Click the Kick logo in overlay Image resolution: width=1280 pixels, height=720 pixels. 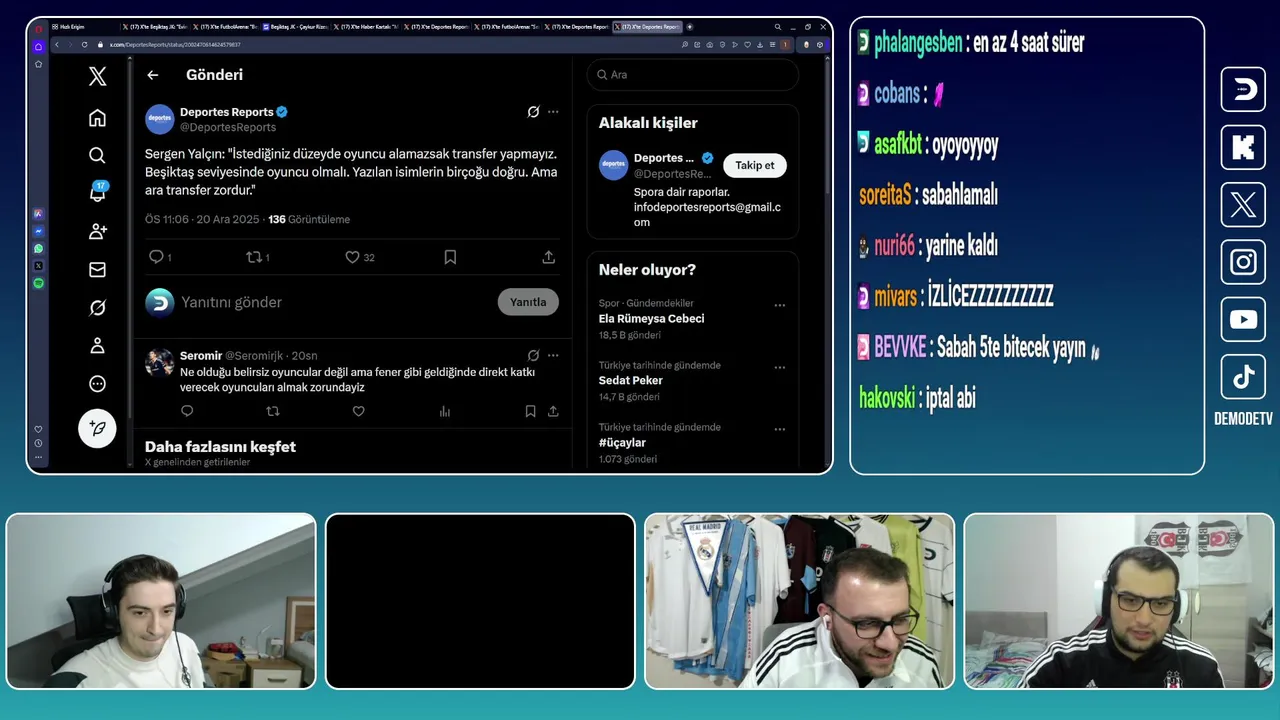pos(1243,147)
